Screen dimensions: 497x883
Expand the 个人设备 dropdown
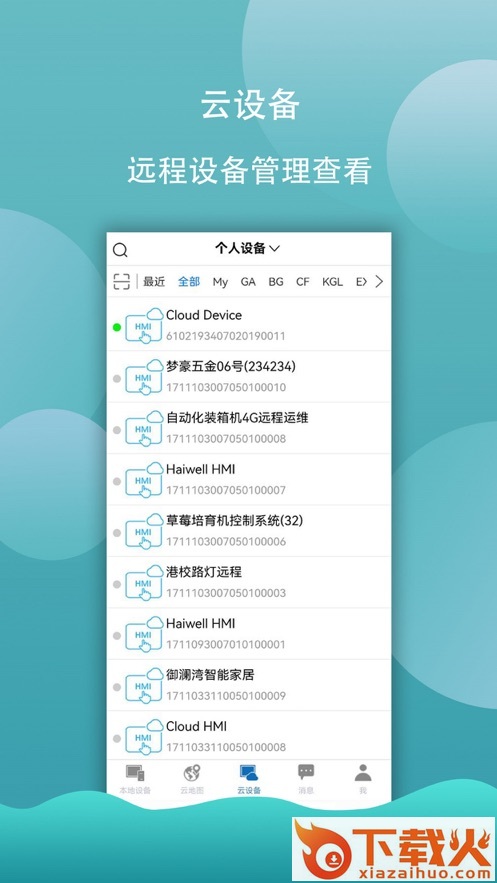247,248
